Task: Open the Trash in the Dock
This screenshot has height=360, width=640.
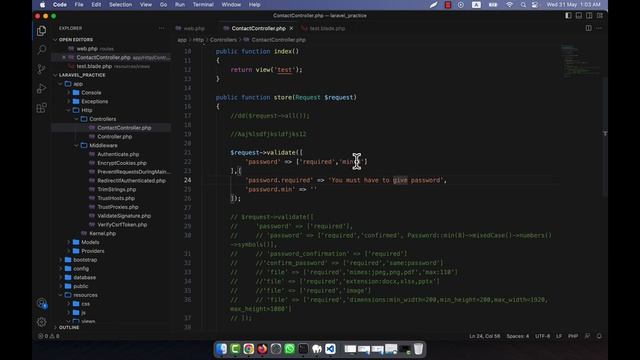Action: (418, 349)
